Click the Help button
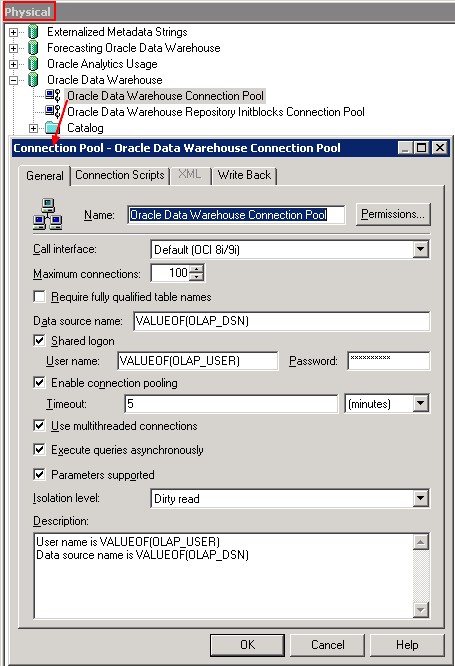The width and height of the screenshot is (455, 666). (407, 645)
